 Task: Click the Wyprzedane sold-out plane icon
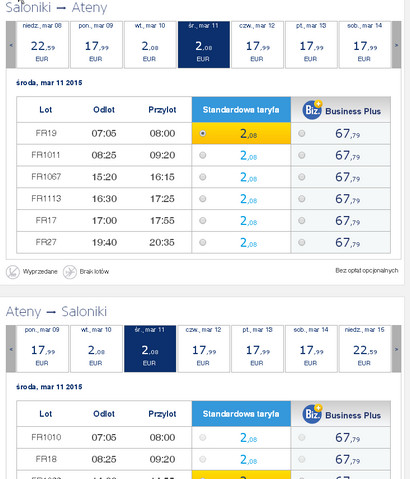point(13,272)
